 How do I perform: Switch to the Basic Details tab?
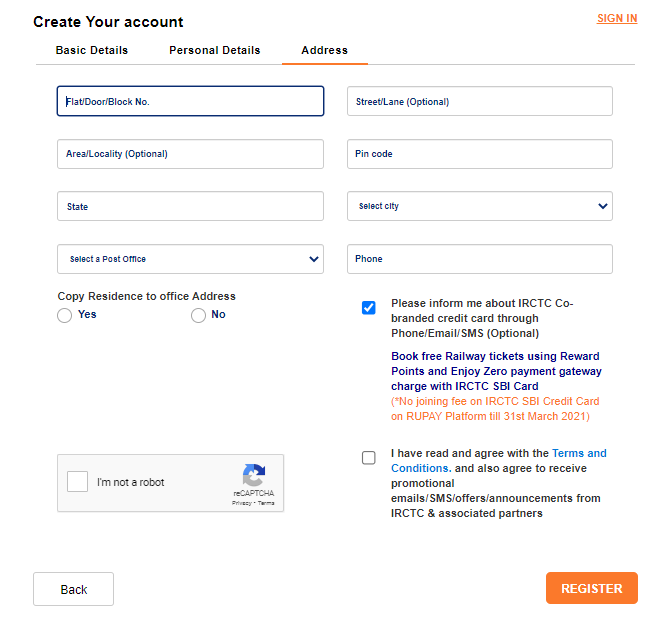point(92,50)
